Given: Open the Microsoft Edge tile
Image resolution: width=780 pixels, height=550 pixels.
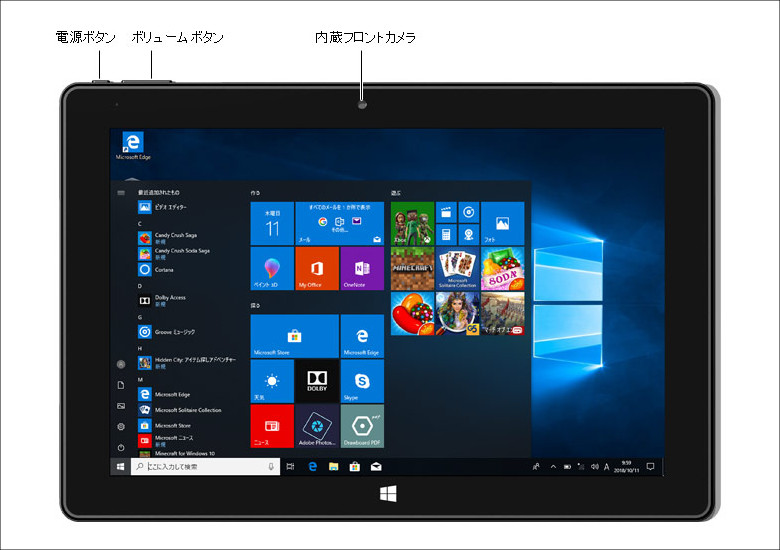Looking at the screenshot, I should 362,336.
